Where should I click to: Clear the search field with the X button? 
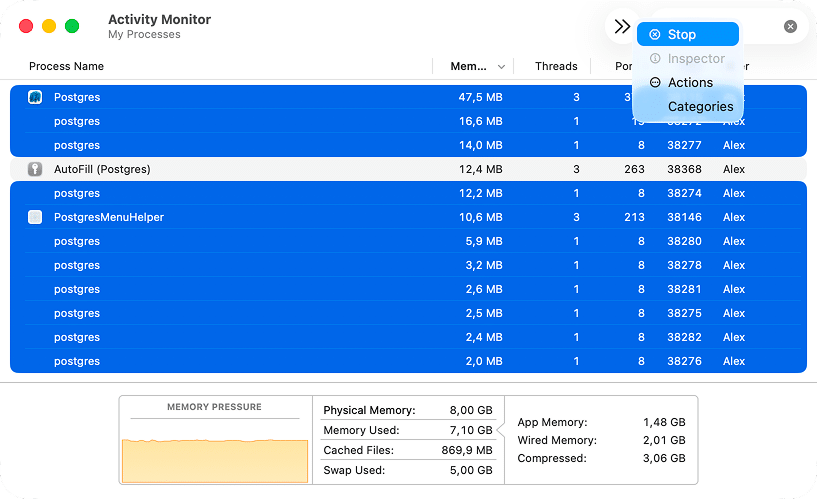[x=790, y=27]
